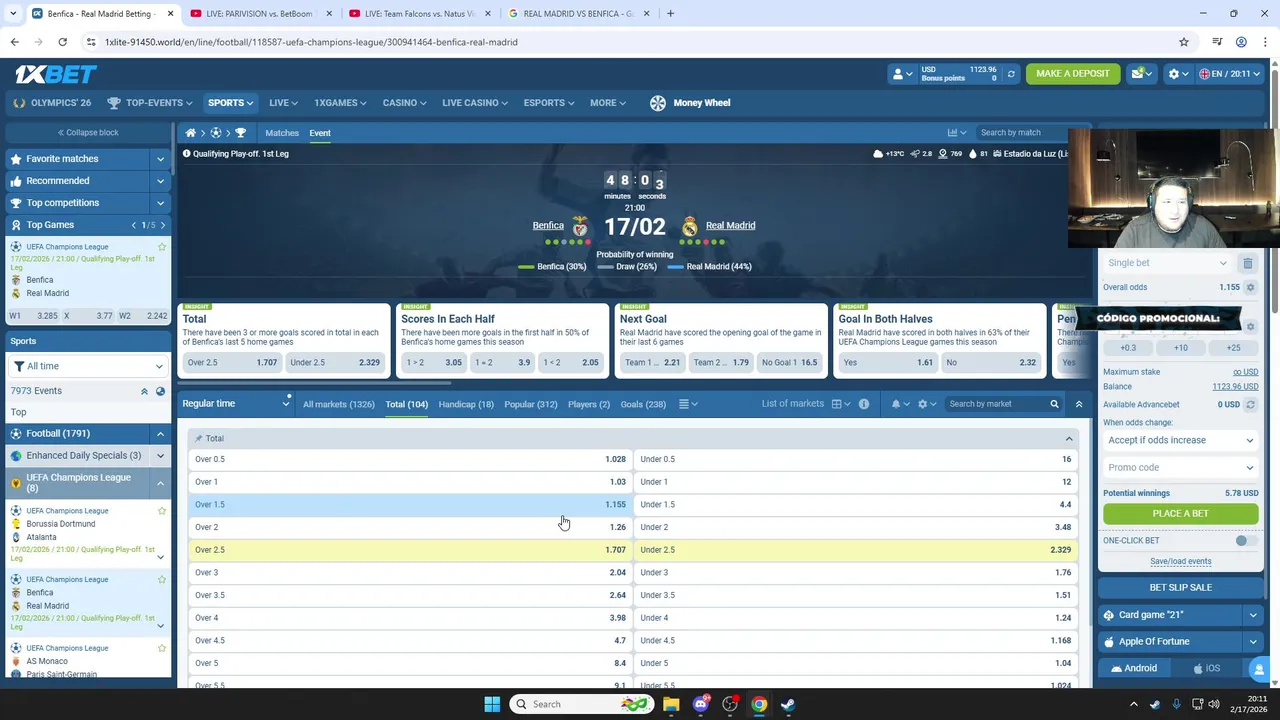Viewport: 1280px width, 720px height.
Task: Open the markets gear settings menu
Action: click(x=927, y=404)
